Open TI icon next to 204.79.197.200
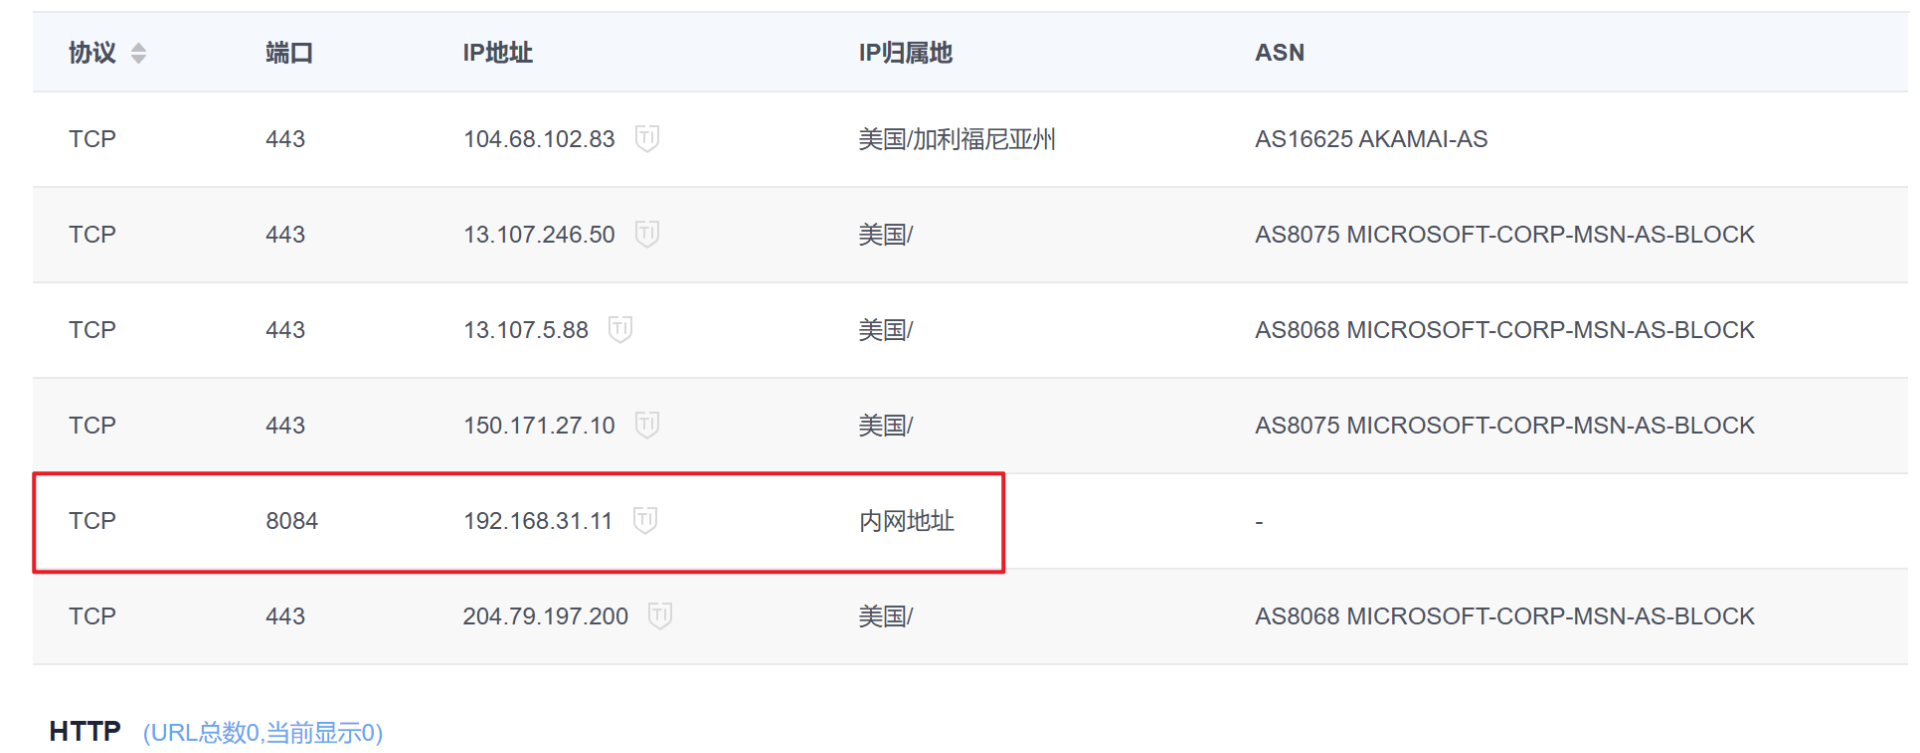Viewport: 1920px width, 753px height. point(660,616)
